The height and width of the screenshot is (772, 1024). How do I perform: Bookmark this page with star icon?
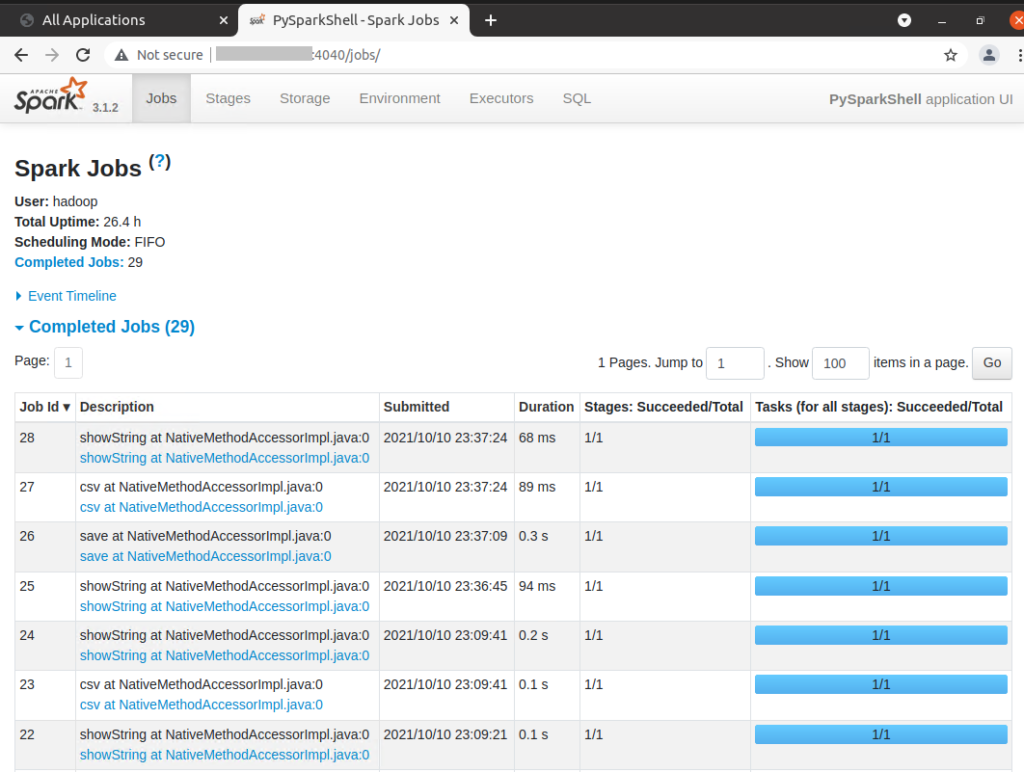950,55
